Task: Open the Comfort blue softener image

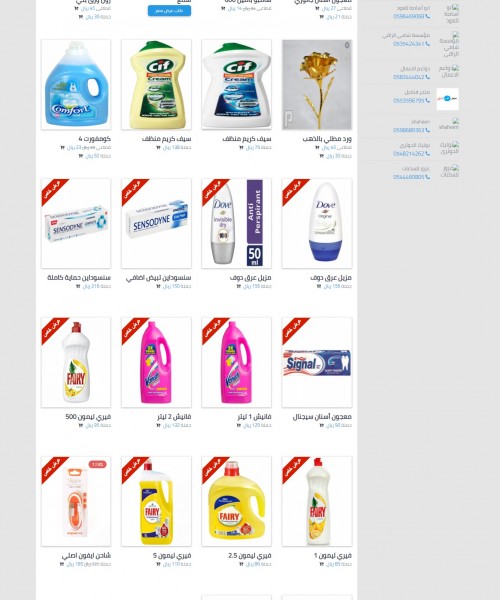Action: pyautogui.click(x=76, y=85)
